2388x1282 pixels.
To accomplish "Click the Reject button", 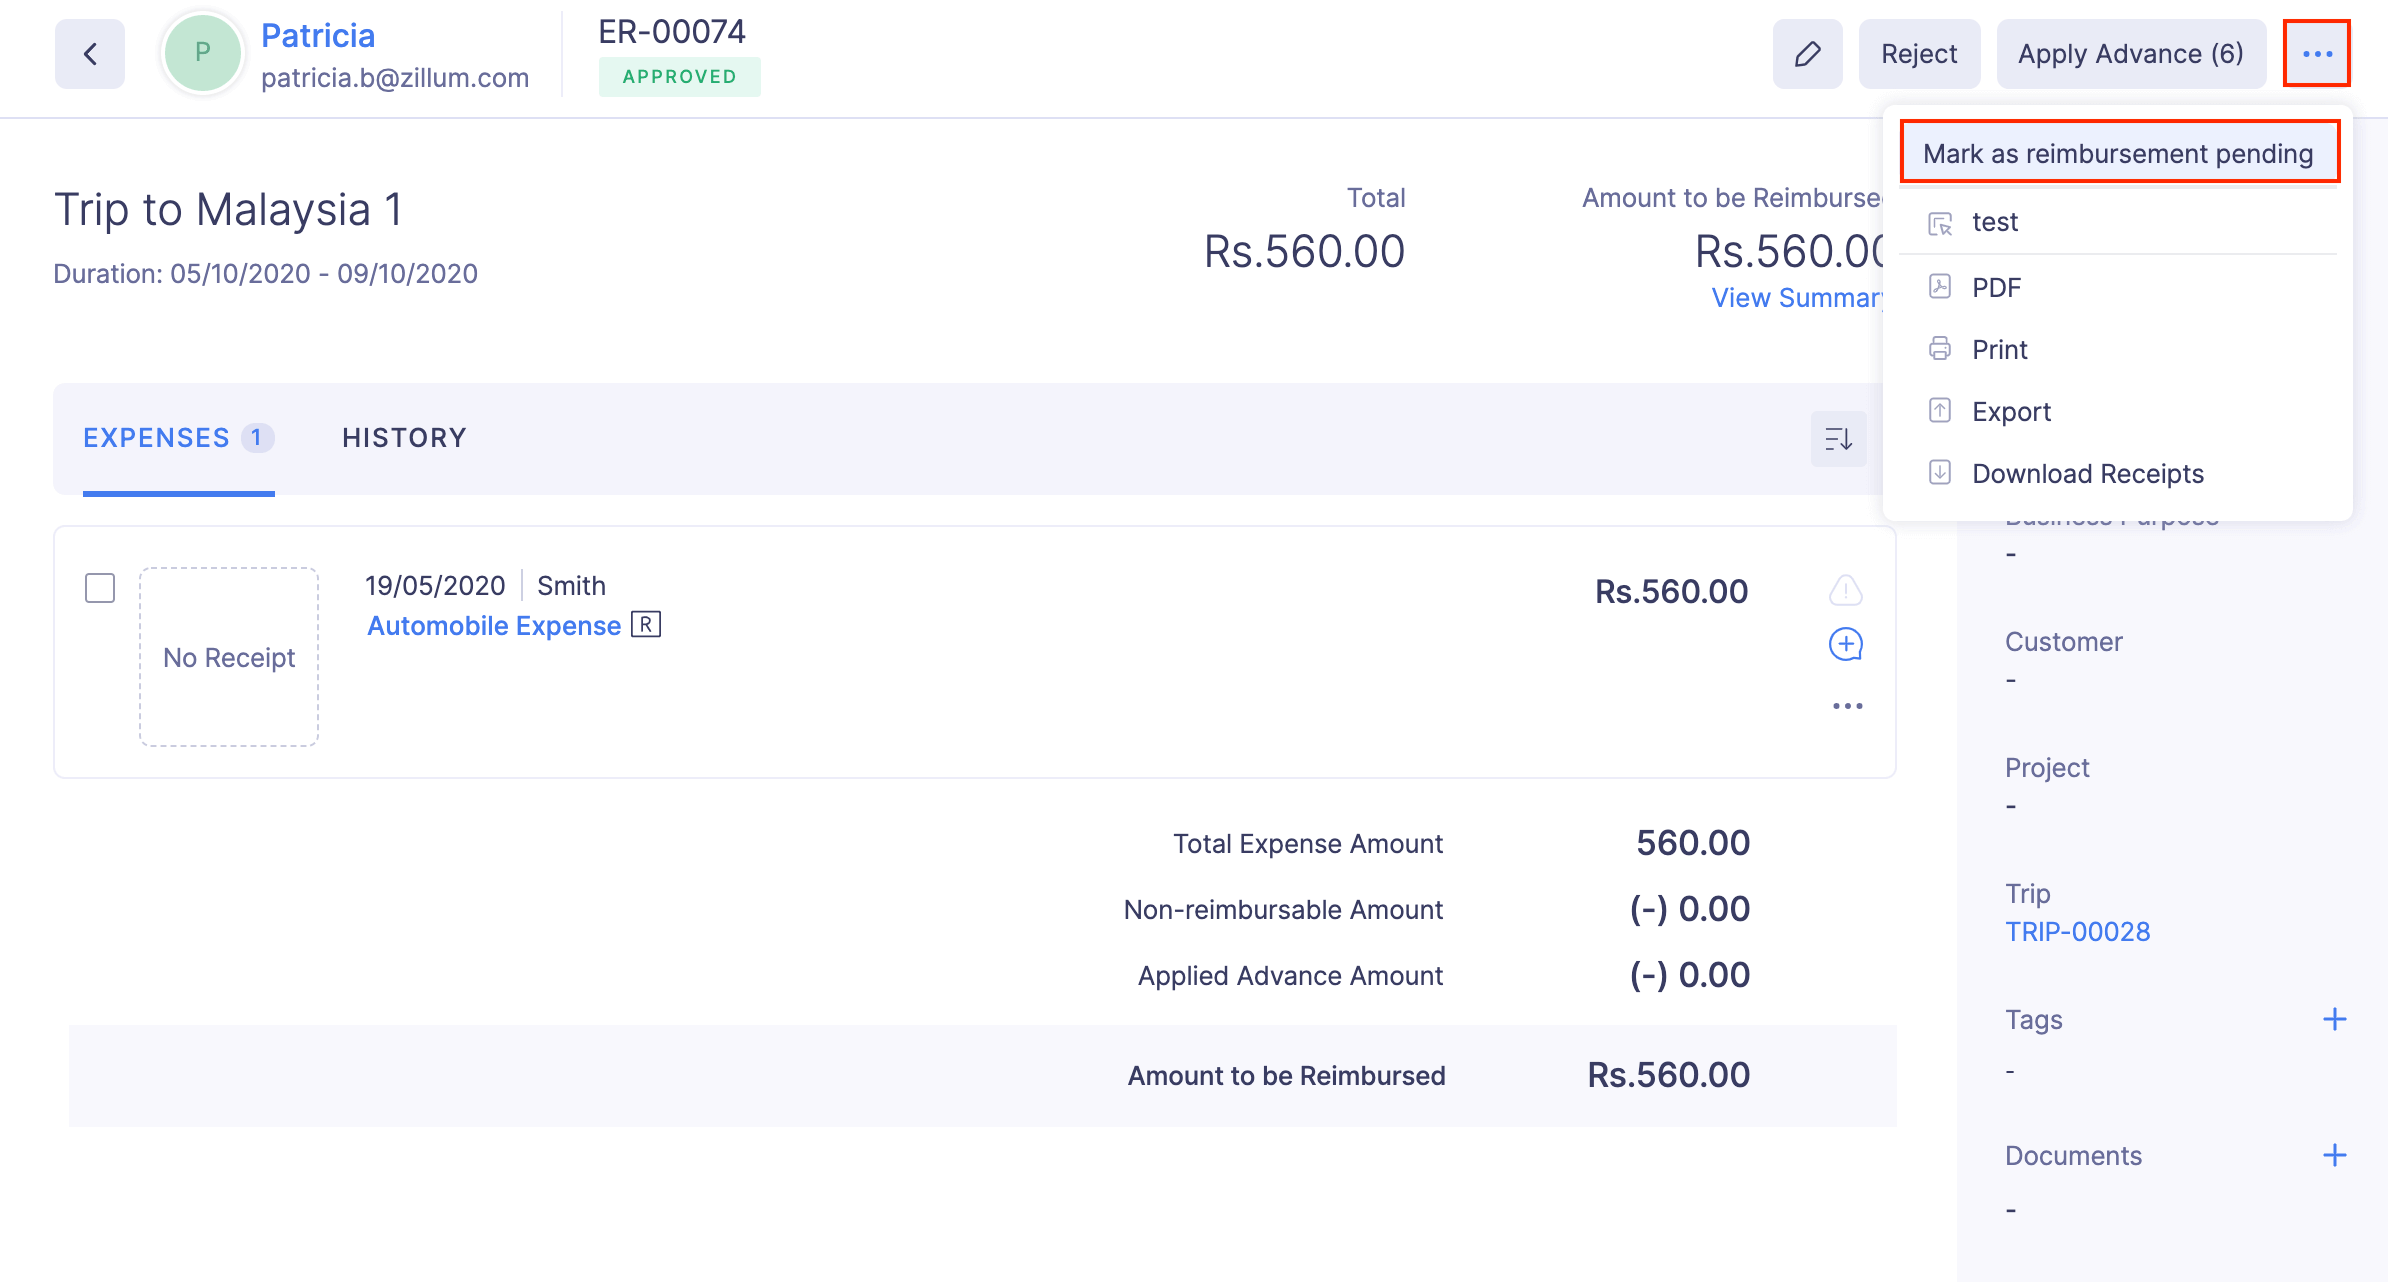I will pyautogui.click(x=1918, y=54).
